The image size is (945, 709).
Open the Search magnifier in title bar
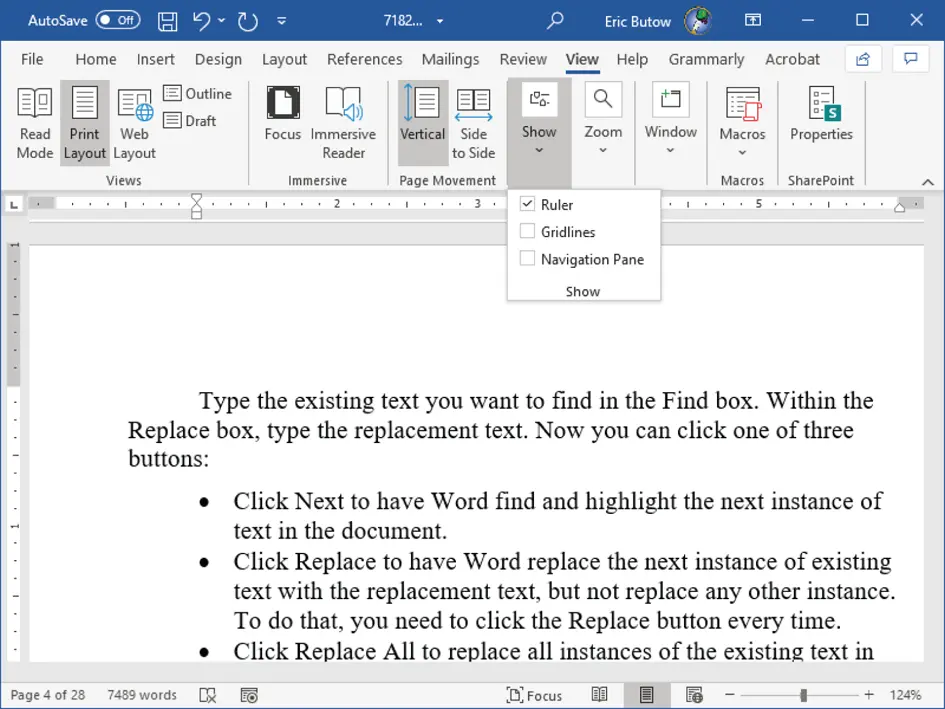(x=554, y=20)
